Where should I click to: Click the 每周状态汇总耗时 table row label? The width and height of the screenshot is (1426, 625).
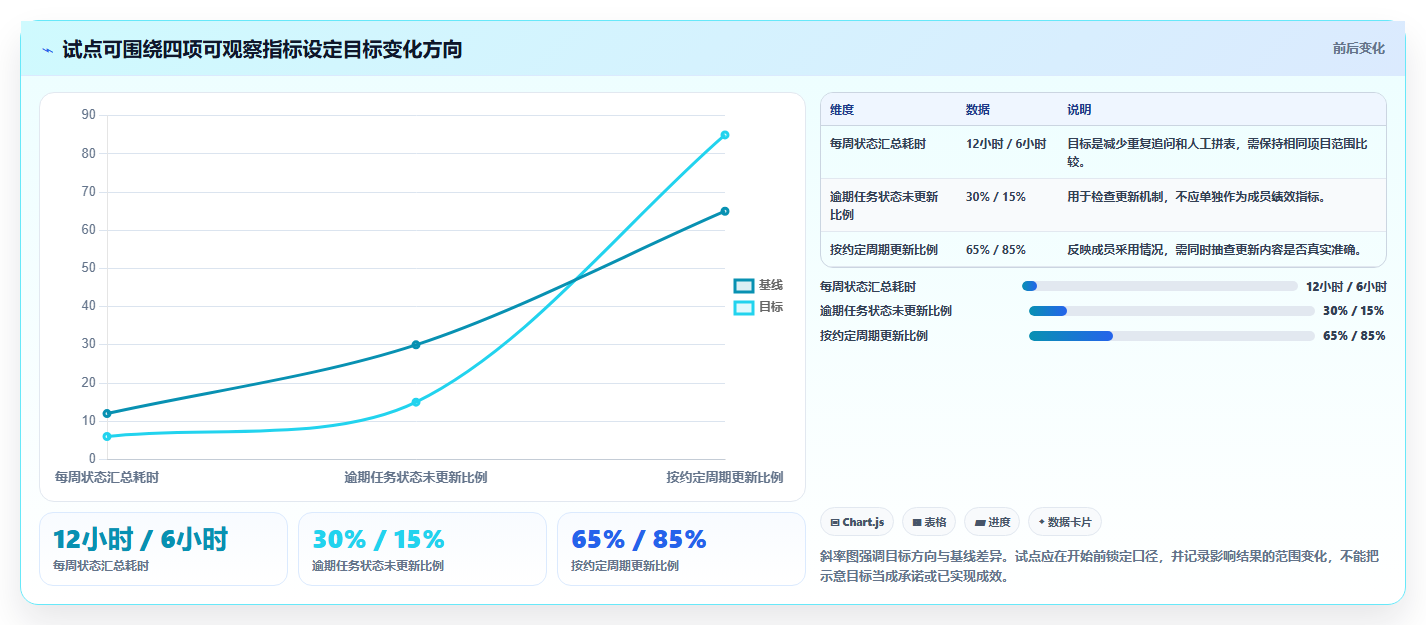click(x=878, y=144)
